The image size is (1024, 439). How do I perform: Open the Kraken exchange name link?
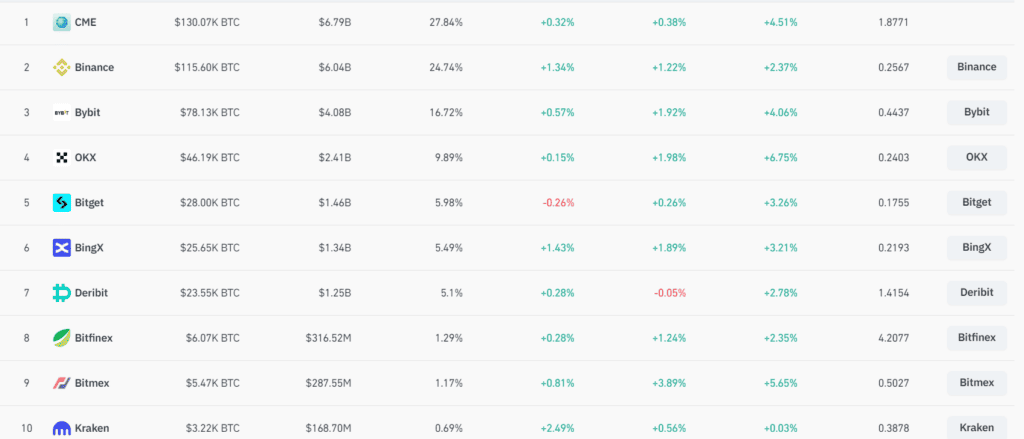(91, 428)
